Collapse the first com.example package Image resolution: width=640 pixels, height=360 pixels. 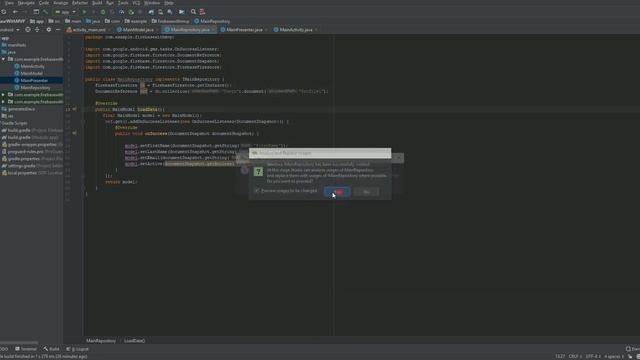4,59
